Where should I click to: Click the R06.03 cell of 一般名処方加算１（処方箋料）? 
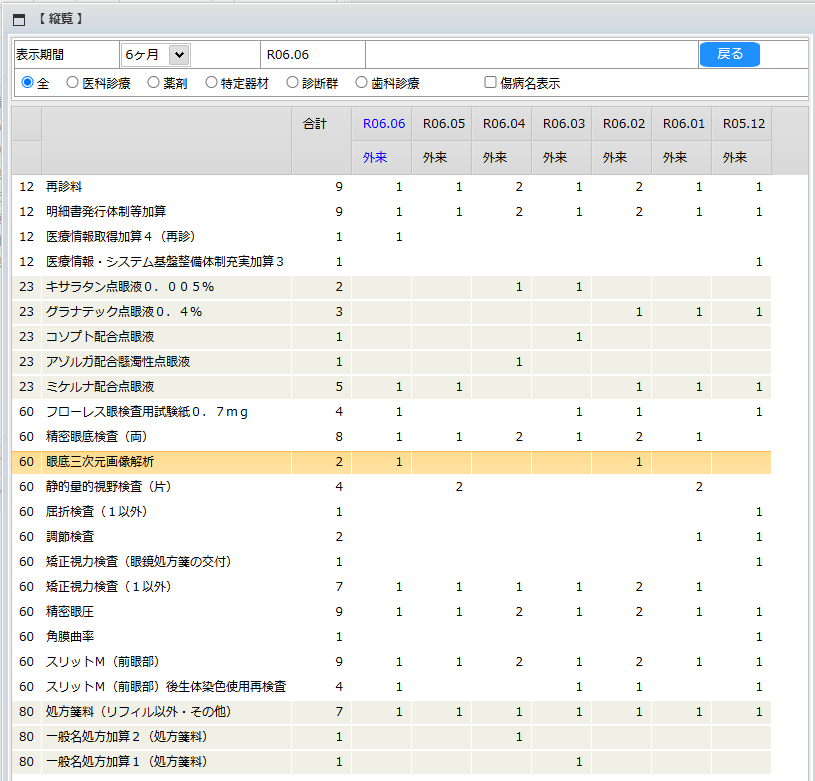[x=561, y=762]
